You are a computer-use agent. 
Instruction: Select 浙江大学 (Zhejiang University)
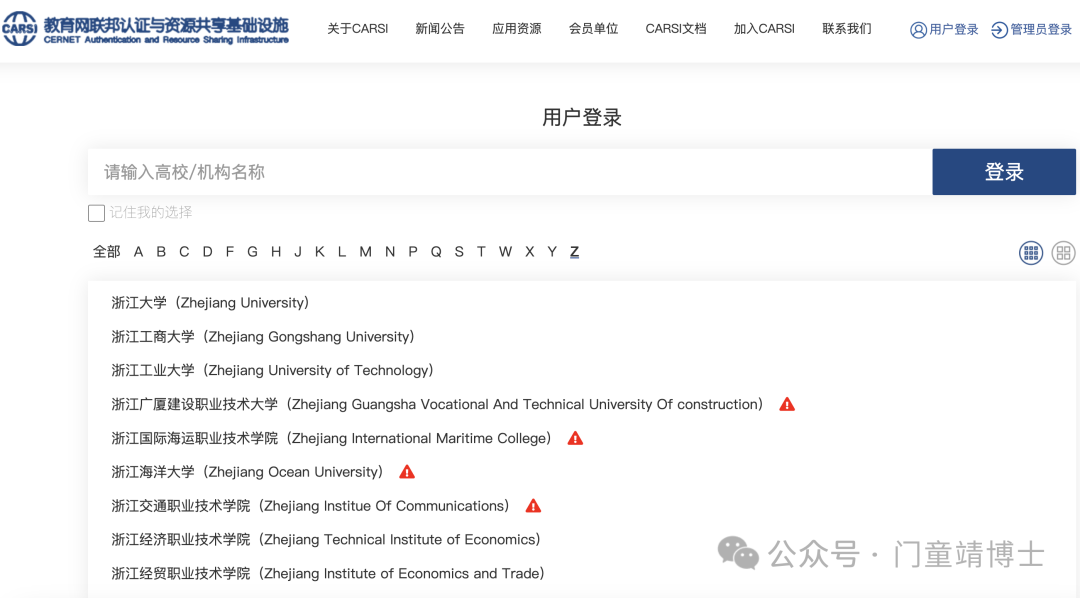pos(210,302)
